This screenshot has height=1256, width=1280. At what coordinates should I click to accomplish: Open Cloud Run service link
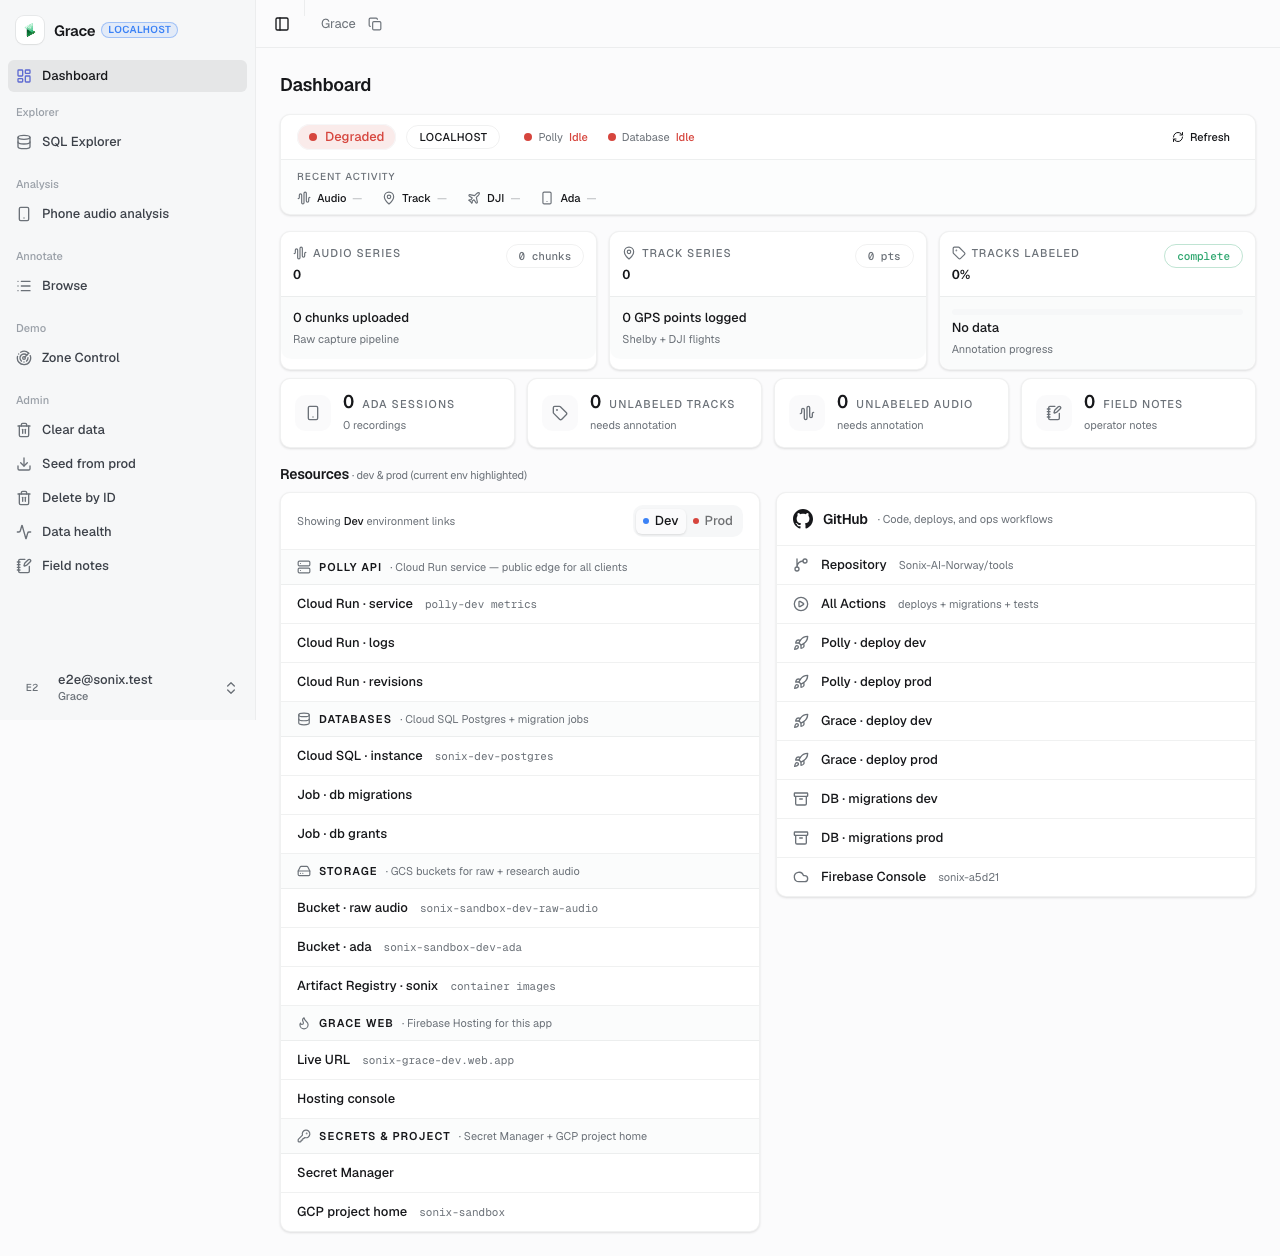(x=520, y=604)
